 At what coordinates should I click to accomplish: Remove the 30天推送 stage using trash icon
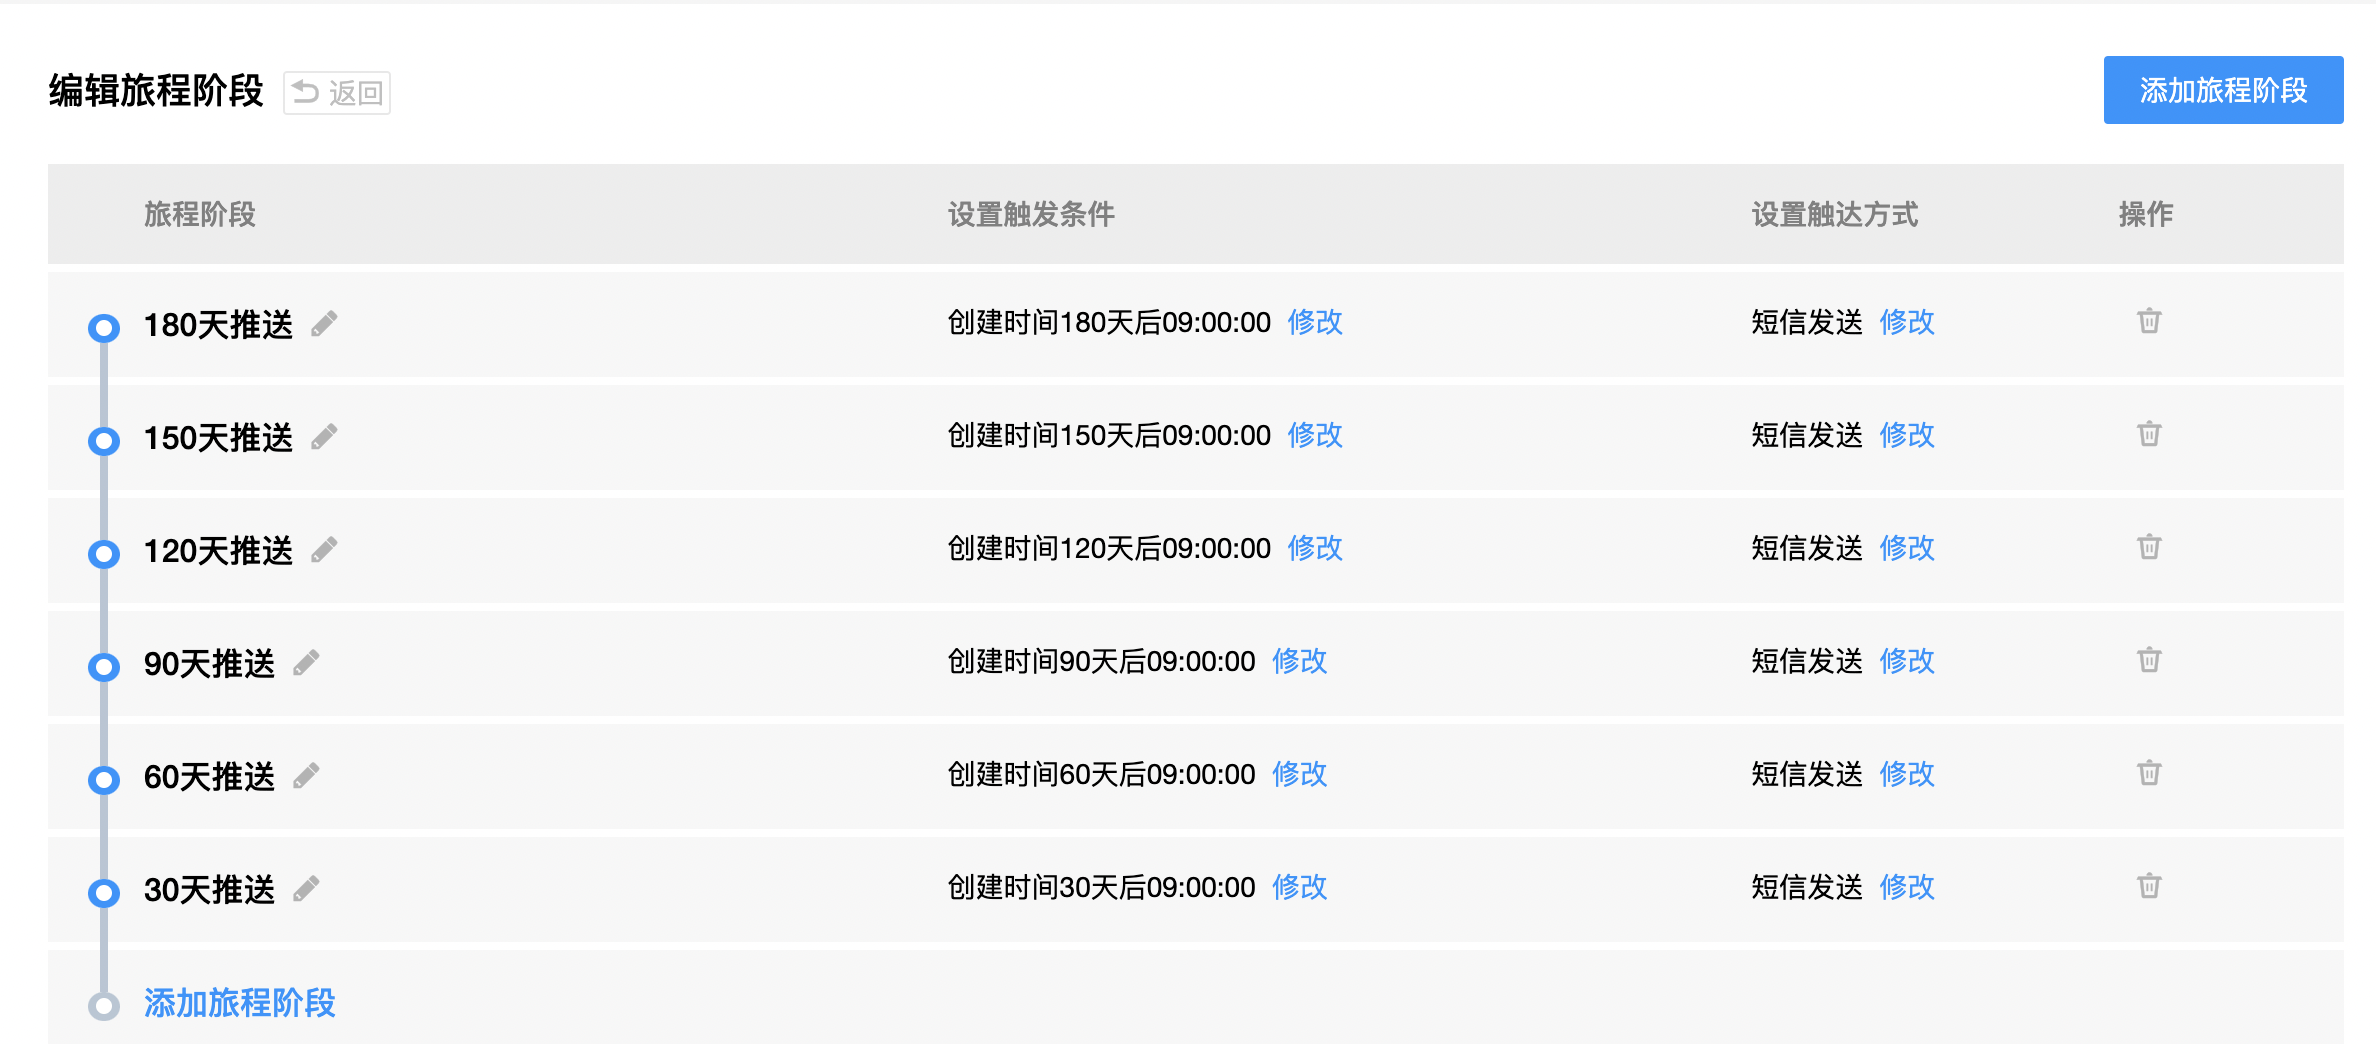pos(2149,886)
